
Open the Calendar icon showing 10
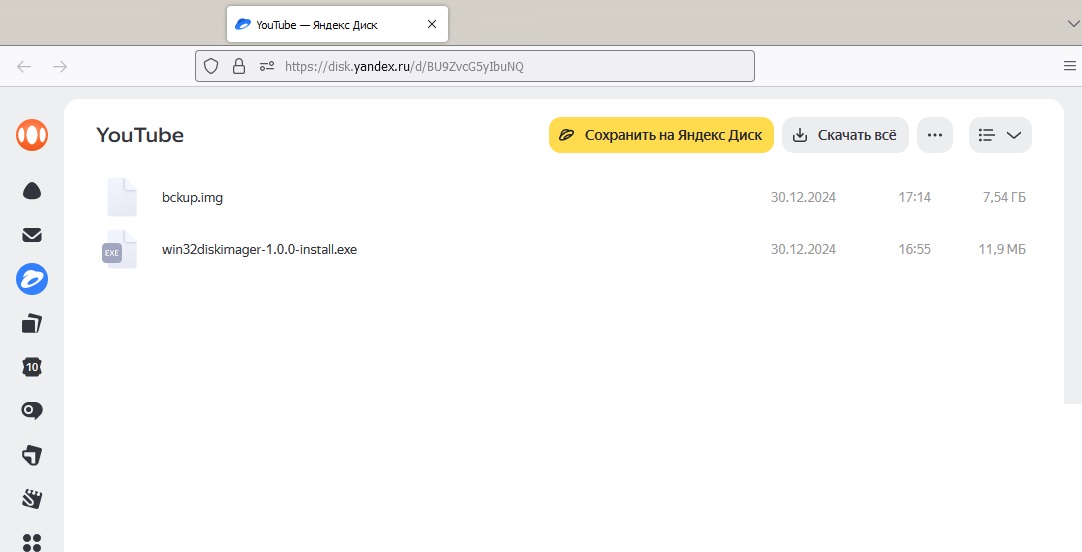(x=32, y=367)
